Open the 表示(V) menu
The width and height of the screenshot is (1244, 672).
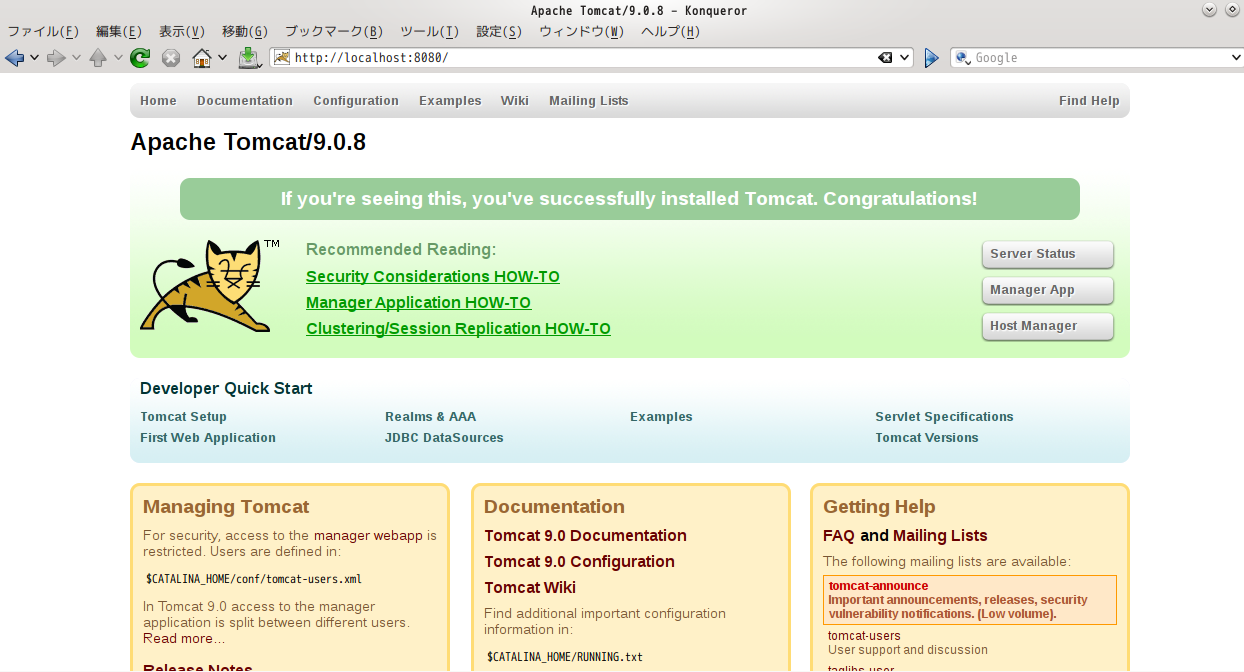point(182,31)
